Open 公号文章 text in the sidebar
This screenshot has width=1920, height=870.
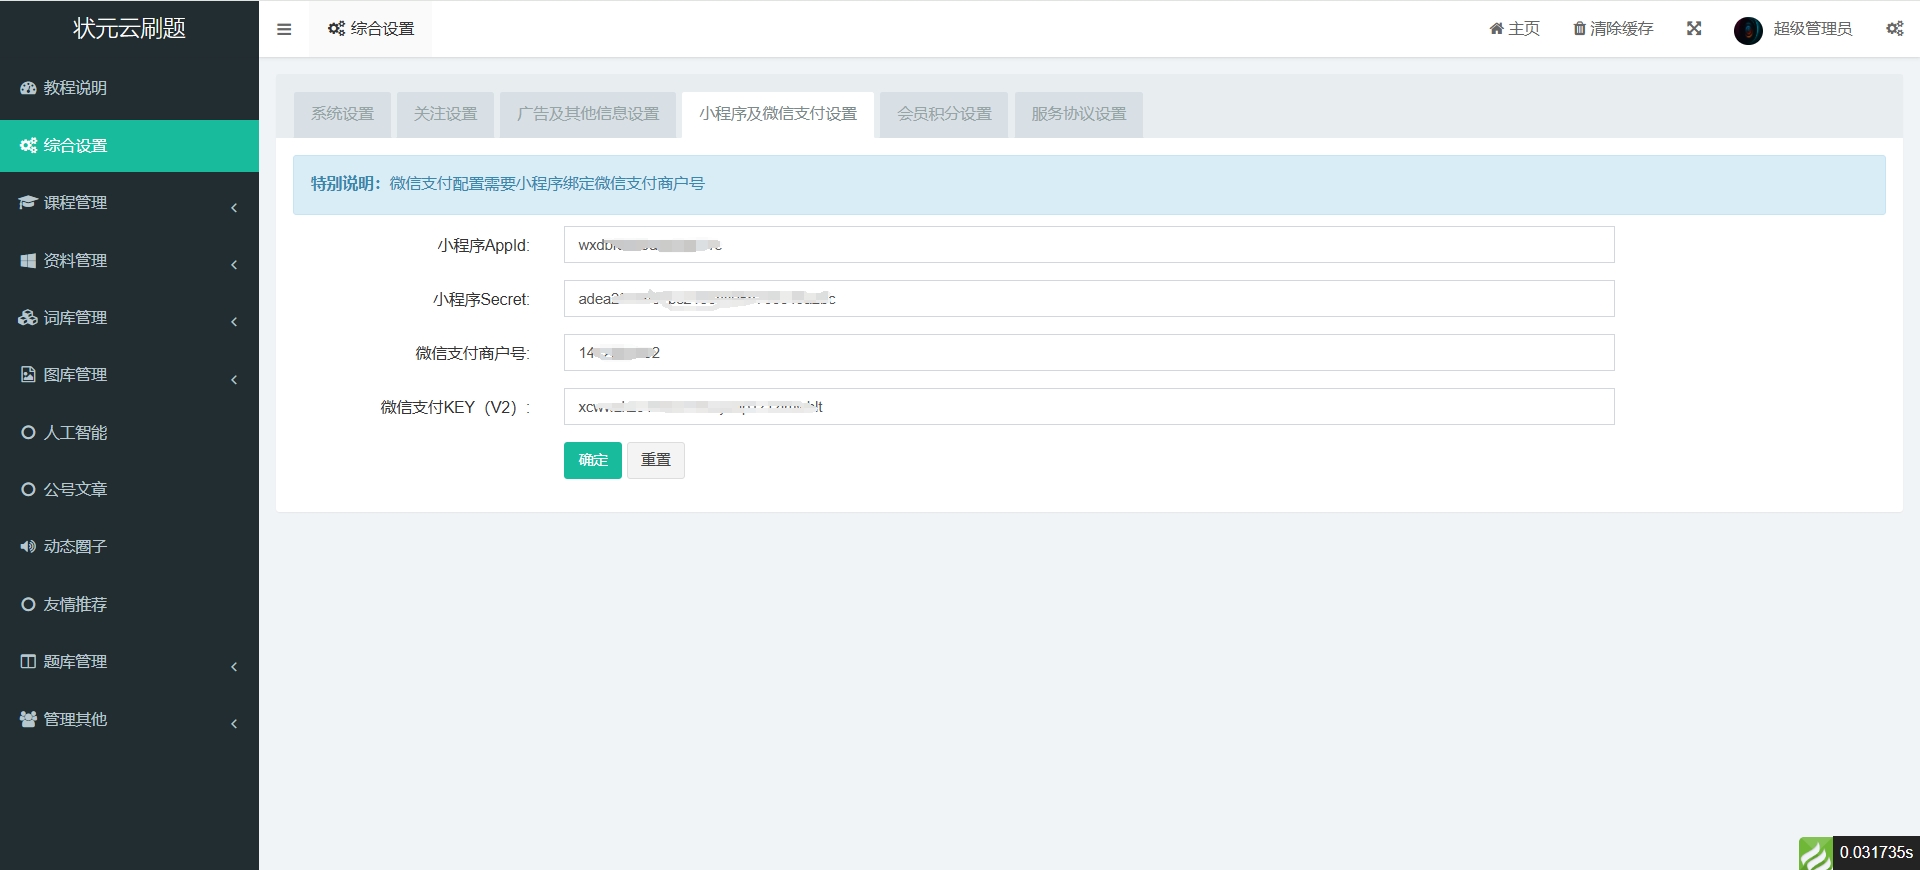(x=75, y=489)
